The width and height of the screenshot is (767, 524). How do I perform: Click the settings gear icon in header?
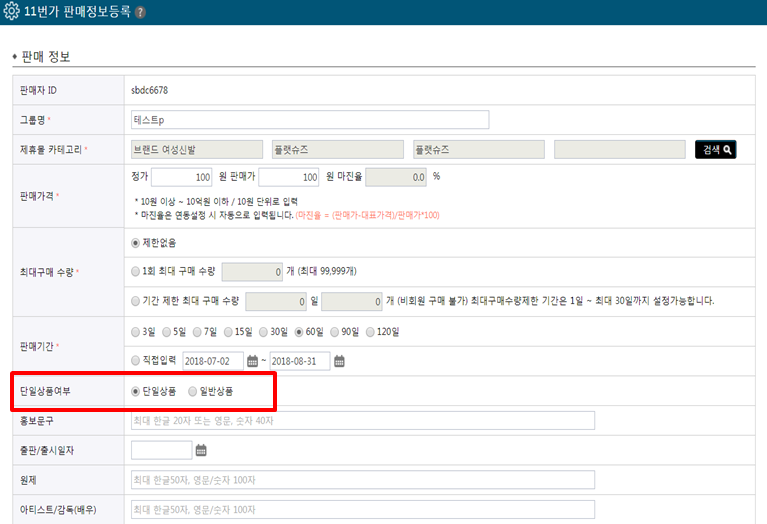(x=11, y=13)
